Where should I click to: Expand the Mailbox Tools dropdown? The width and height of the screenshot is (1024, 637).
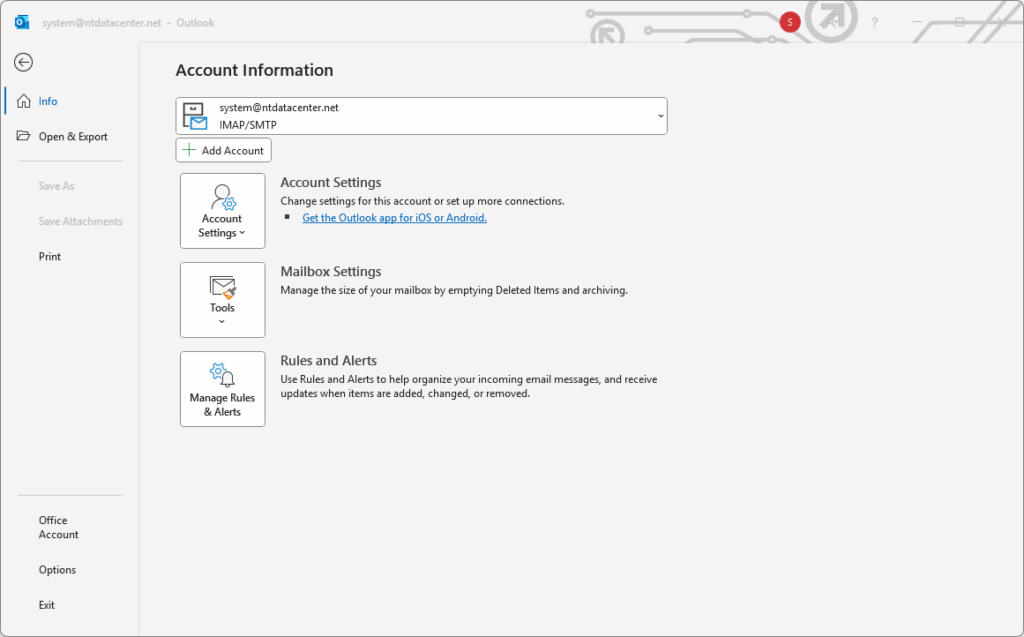coord(222,300)
